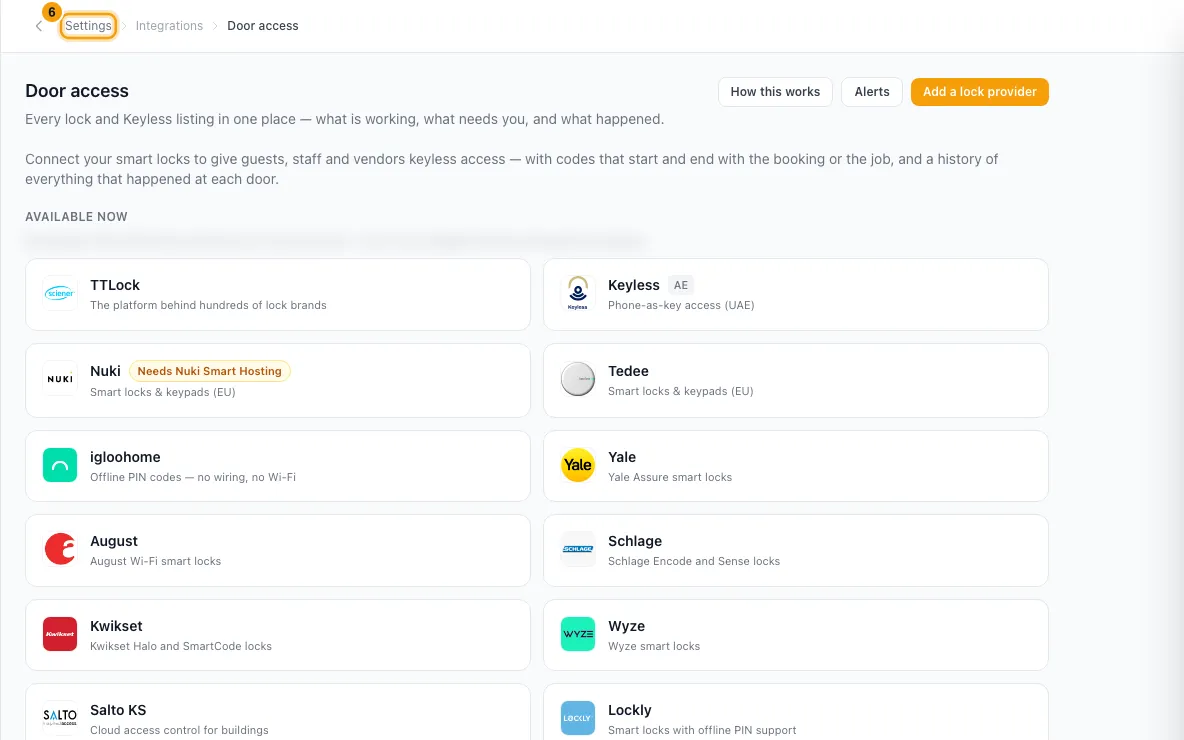The height and width of the screenshot is (740, 1184).
Task: Click the AVAILABLE NOW section heading
Action: pyautogui.click(x=76, y=217)
